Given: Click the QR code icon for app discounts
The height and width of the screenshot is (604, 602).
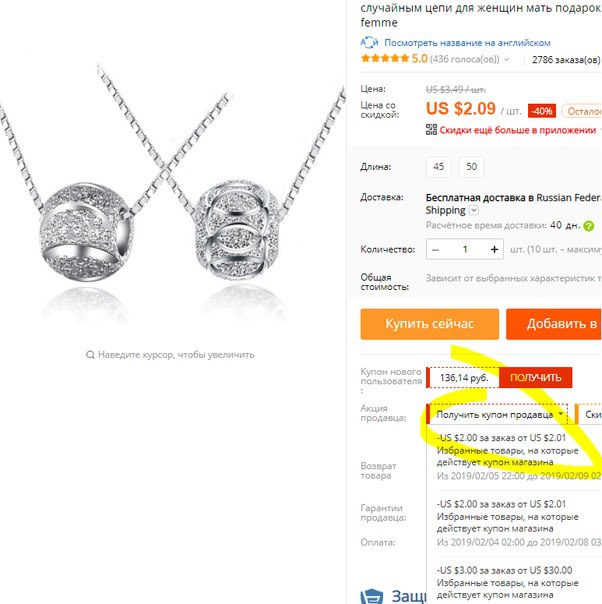Looking at the screenshot, I should tap(431, 129).
